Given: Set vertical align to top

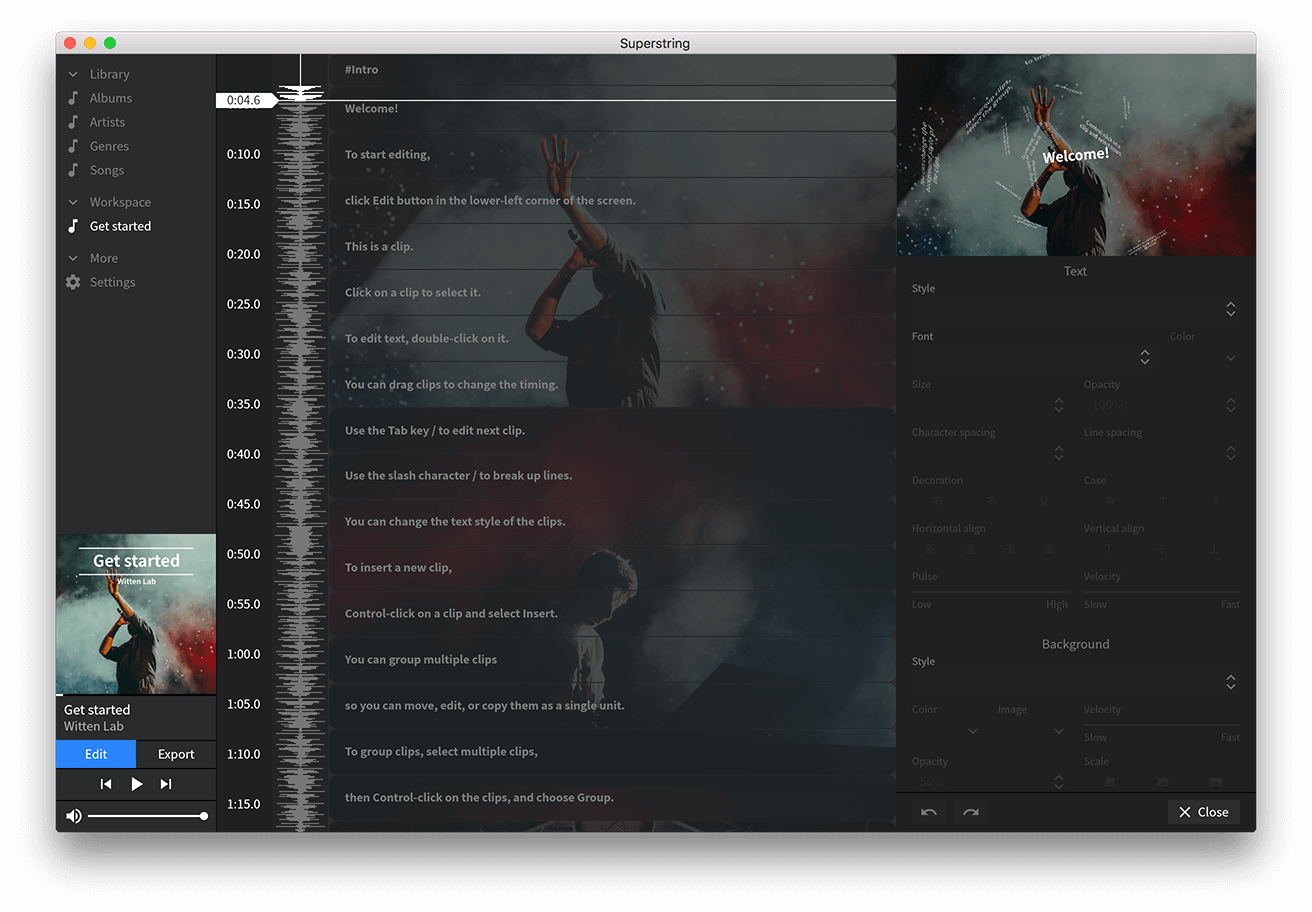Looking at the screenshot, I should click(1109, 549).
